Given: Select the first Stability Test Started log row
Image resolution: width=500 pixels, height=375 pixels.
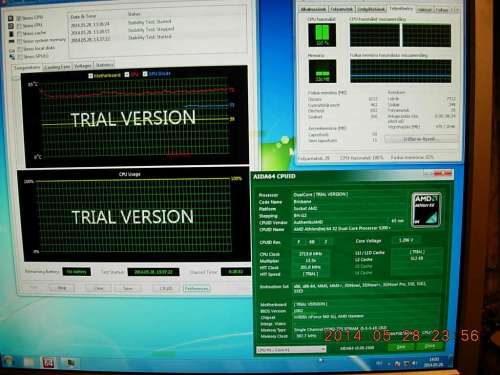Looking at the screenshot, I should click(x=122, y=23).
